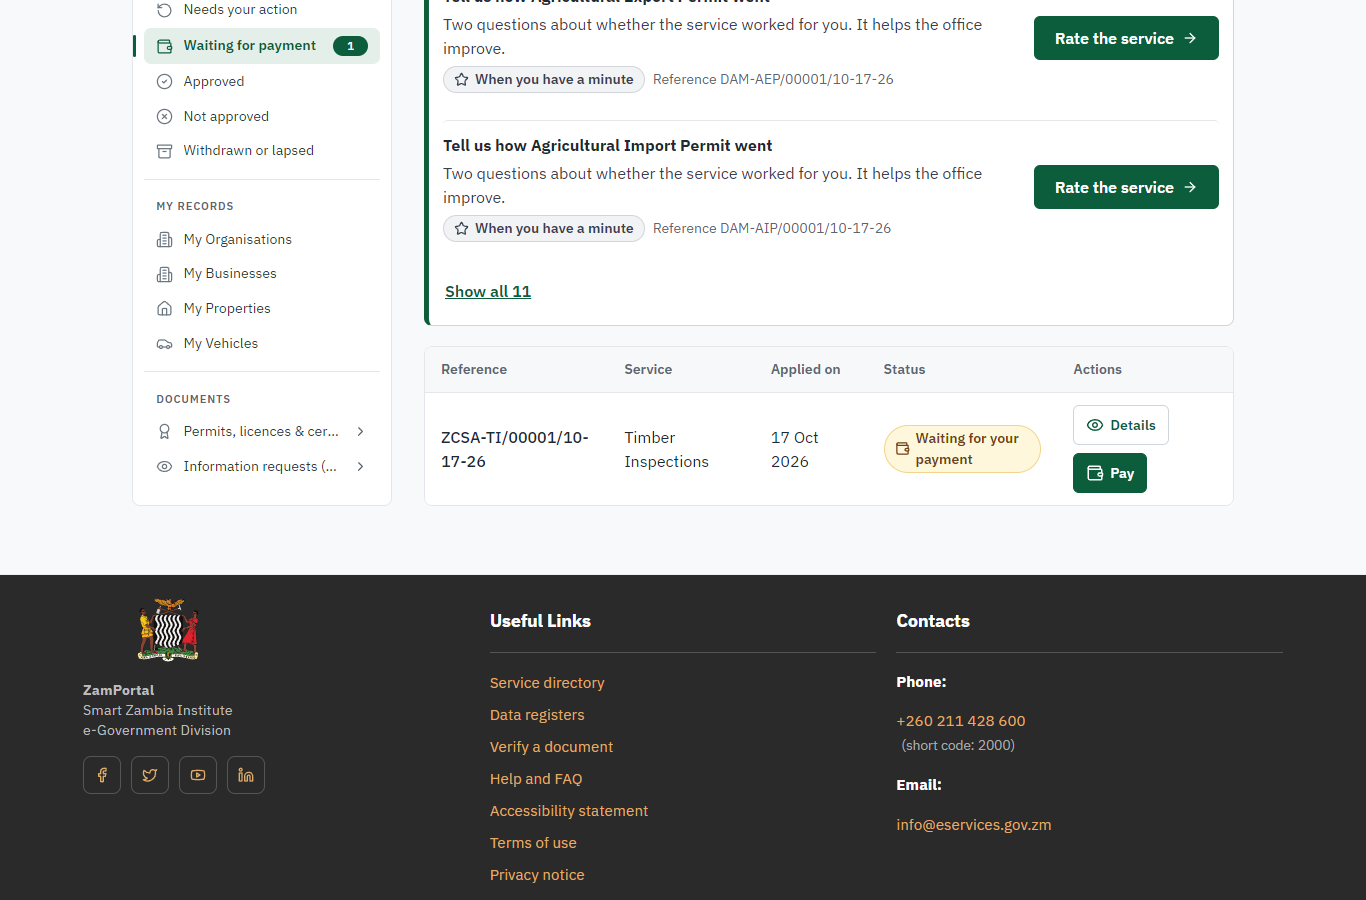Open LinkedIn social icon in footer
Image resolution: width=1366 pixels, height=900 pixels.
(246, 775)
